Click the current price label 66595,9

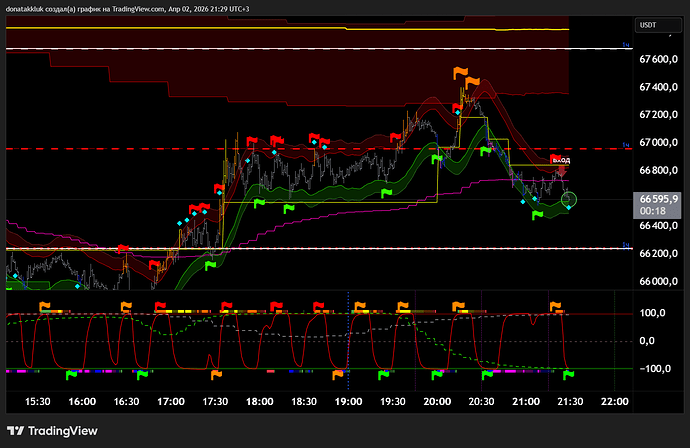[658, 199]
